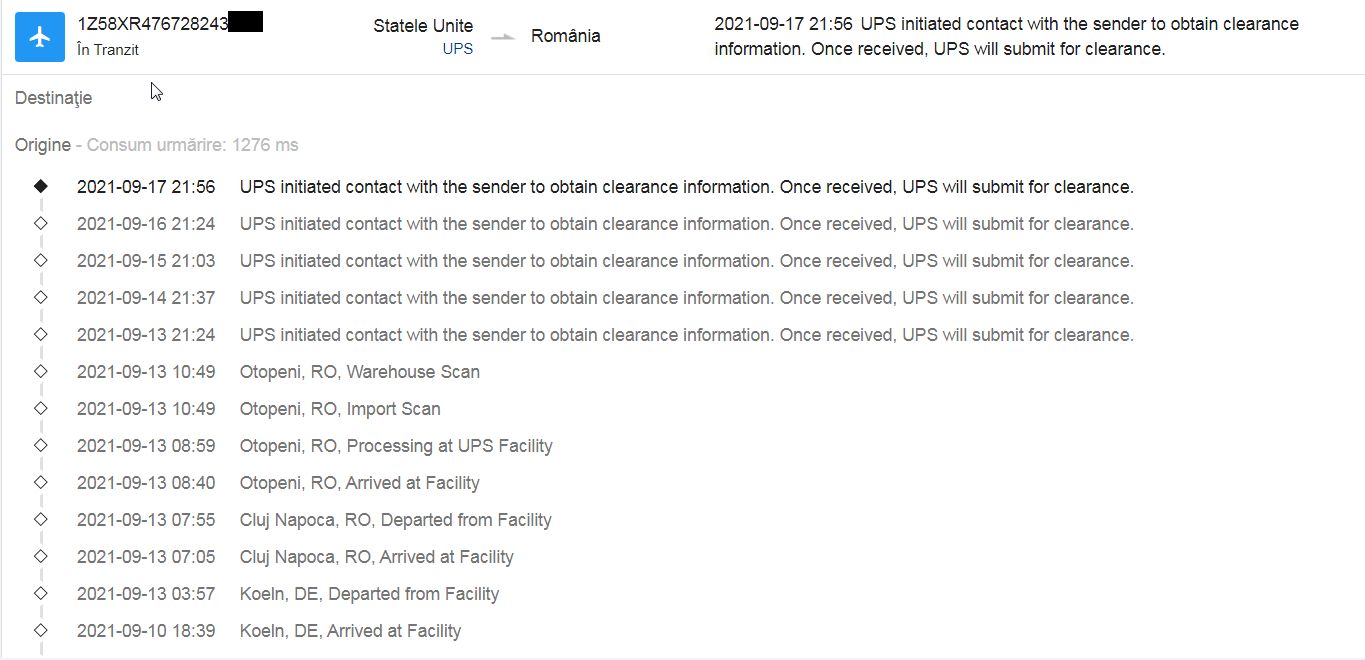This screenshot has width=1365, height=660.
Task: Click the latest status summary in the header
Action: [1007, 36]
